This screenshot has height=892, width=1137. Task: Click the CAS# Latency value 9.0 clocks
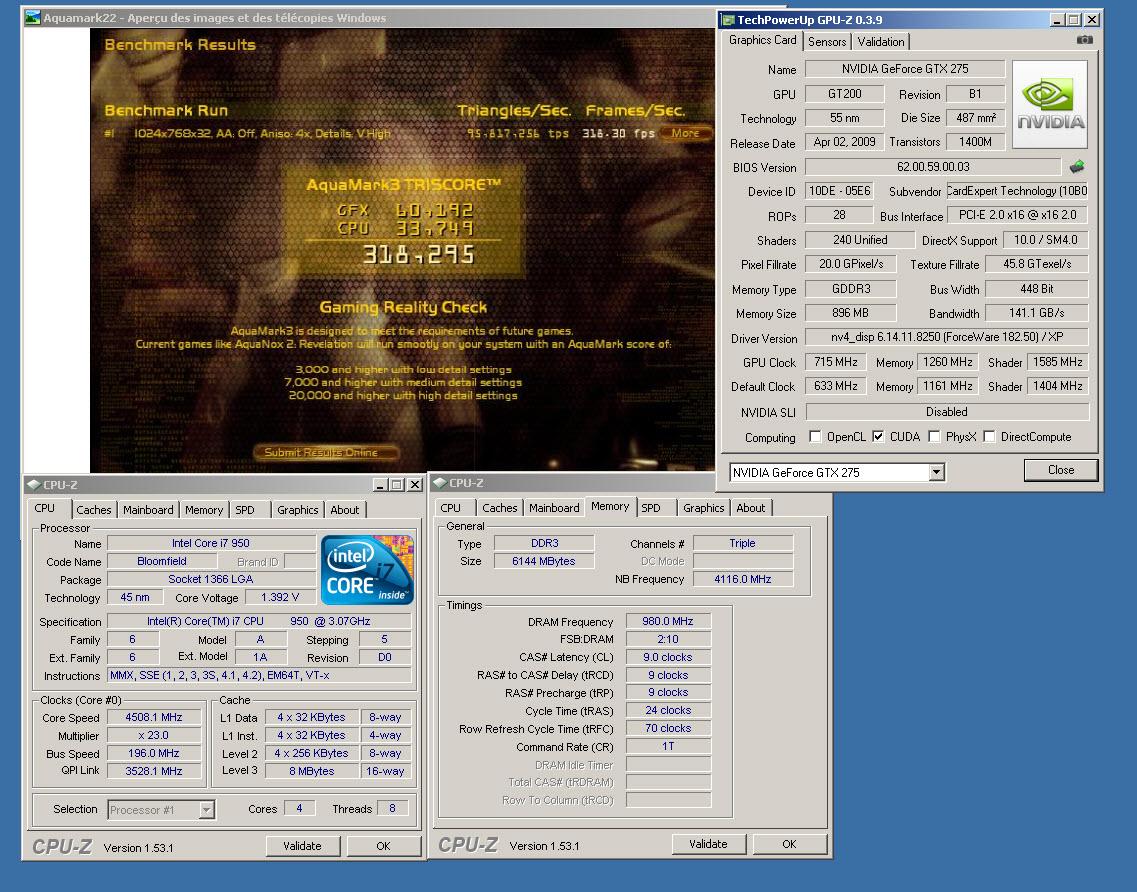coord(668,657)
